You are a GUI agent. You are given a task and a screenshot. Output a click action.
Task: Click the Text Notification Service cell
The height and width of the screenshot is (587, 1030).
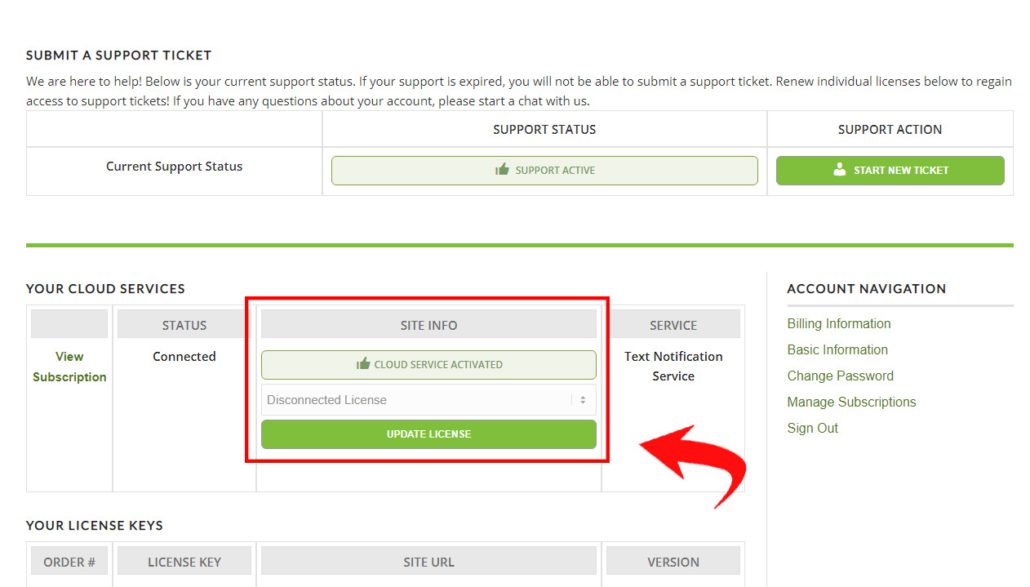pyautogui.click(x=673, y=366)
